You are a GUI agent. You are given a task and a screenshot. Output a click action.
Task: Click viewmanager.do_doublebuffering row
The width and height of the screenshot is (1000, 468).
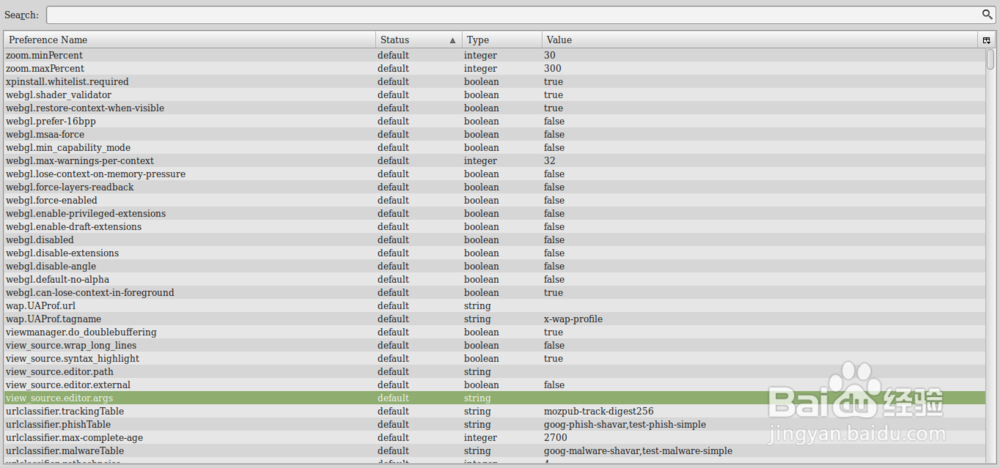pos(494,332)
